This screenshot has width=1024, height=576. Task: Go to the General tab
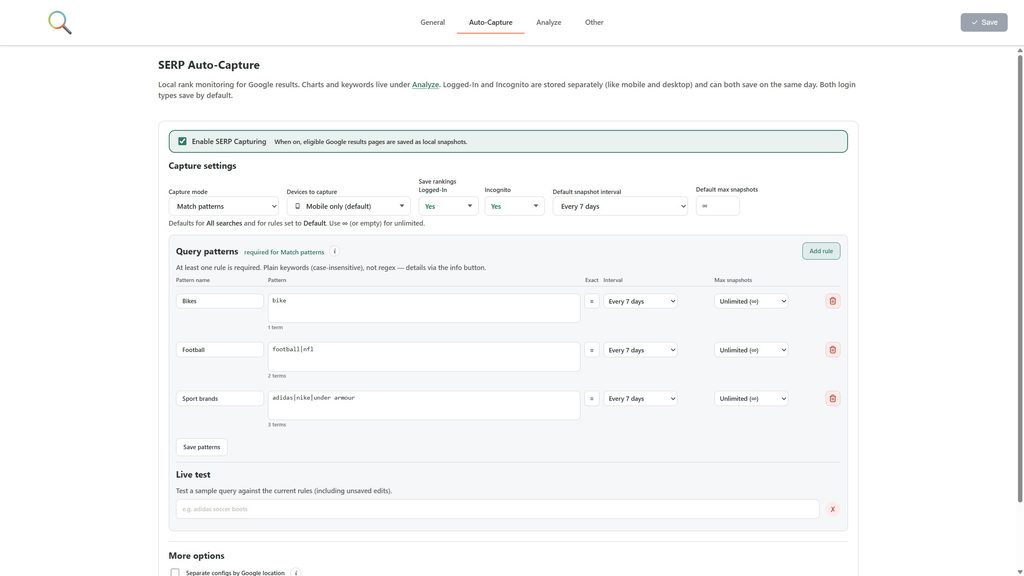pos(432,22)
